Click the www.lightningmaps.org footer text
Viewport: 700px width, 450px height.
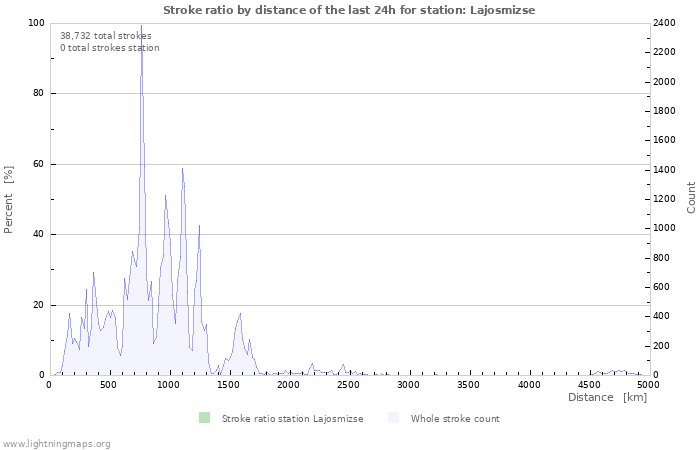tap(56, 444)
